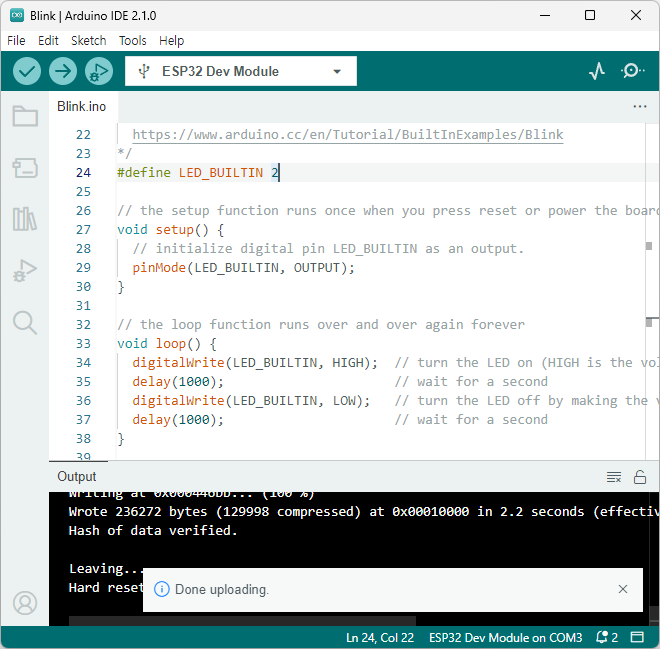Viewport: 660px width, 649px height.
Task: Click the 'Wrote 236272 bytes' output line
Action: pos(362,511)
